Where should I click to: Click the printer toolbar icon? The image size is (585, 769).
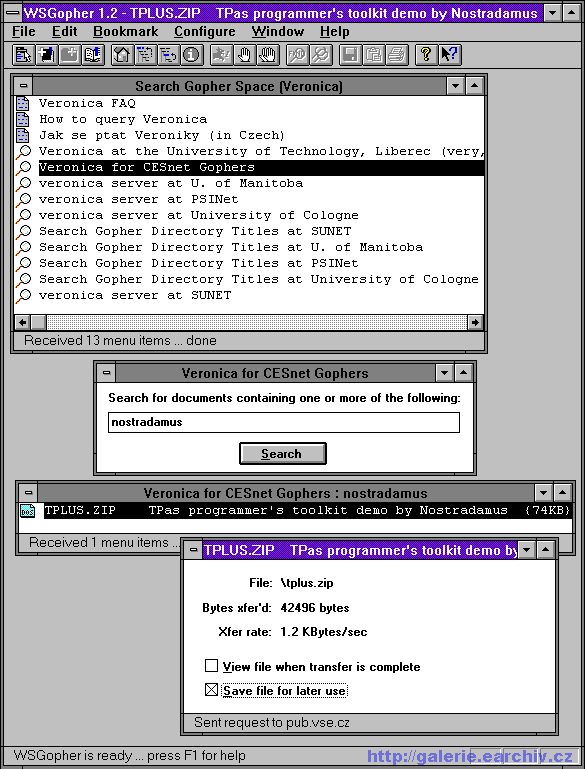[x=397, y=55]
